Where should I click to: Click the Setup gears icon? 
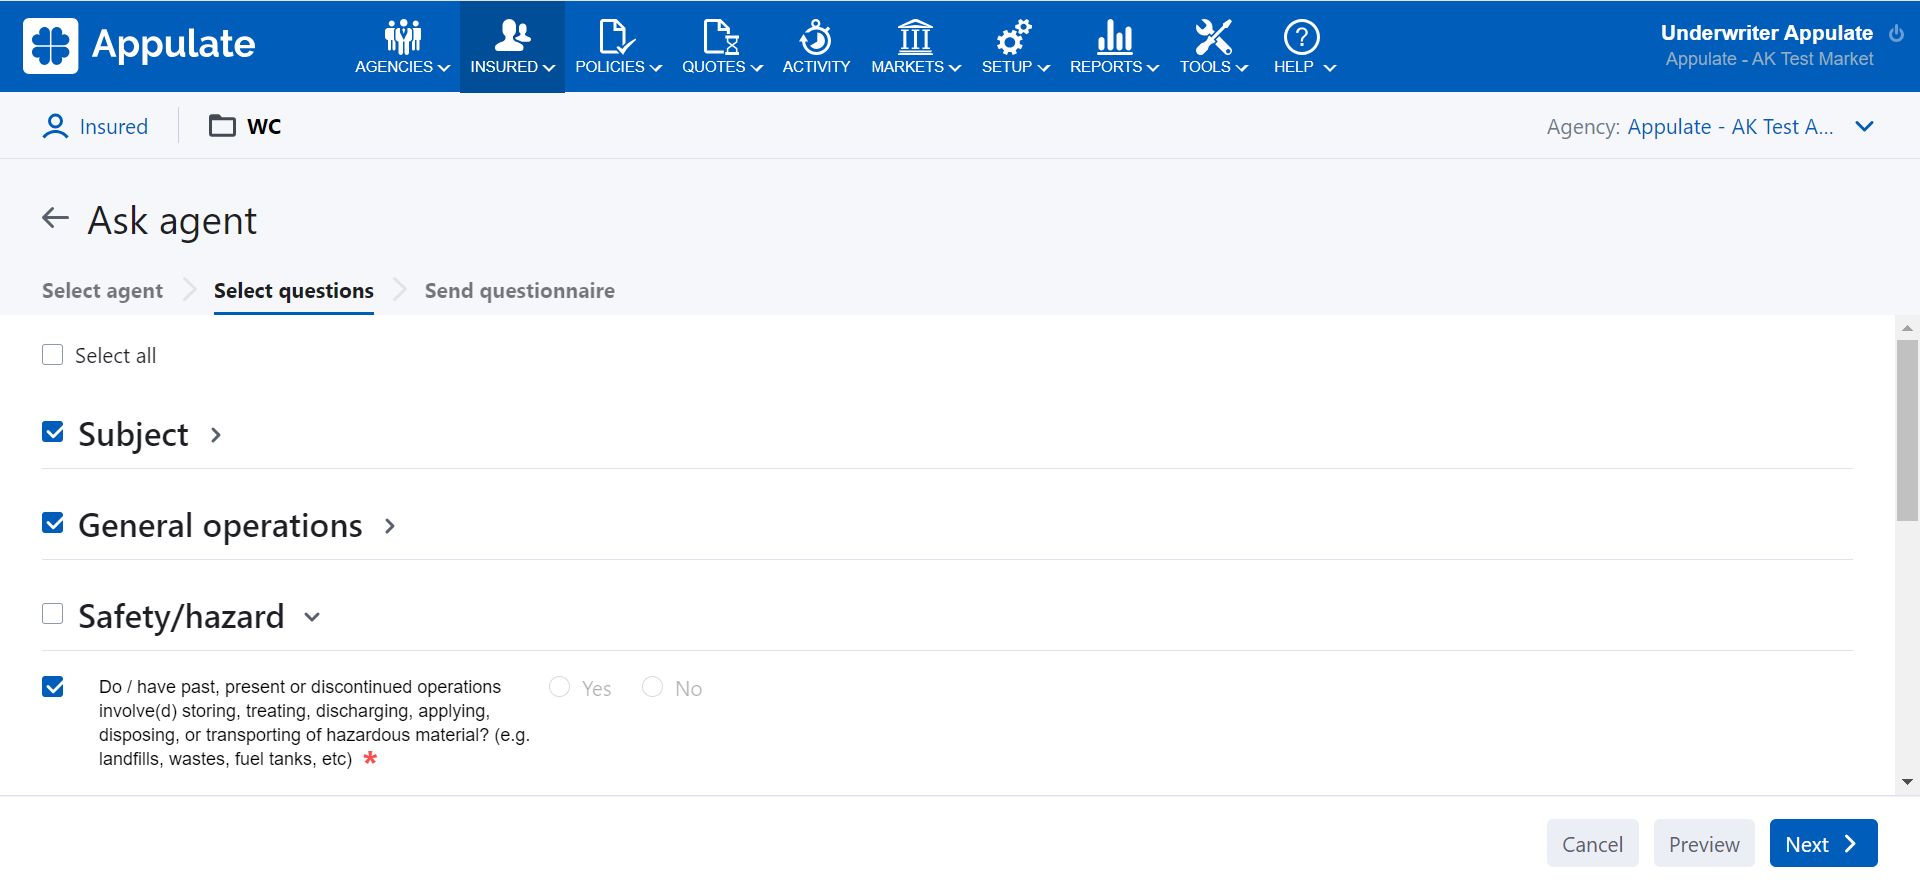coord(1013,37)
